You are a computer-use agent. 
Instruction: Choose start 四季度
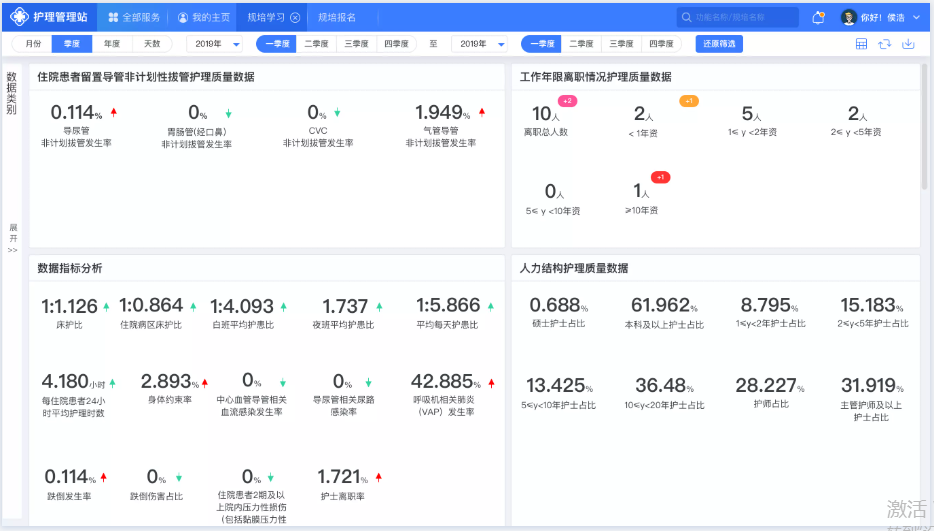pos(397,44)
